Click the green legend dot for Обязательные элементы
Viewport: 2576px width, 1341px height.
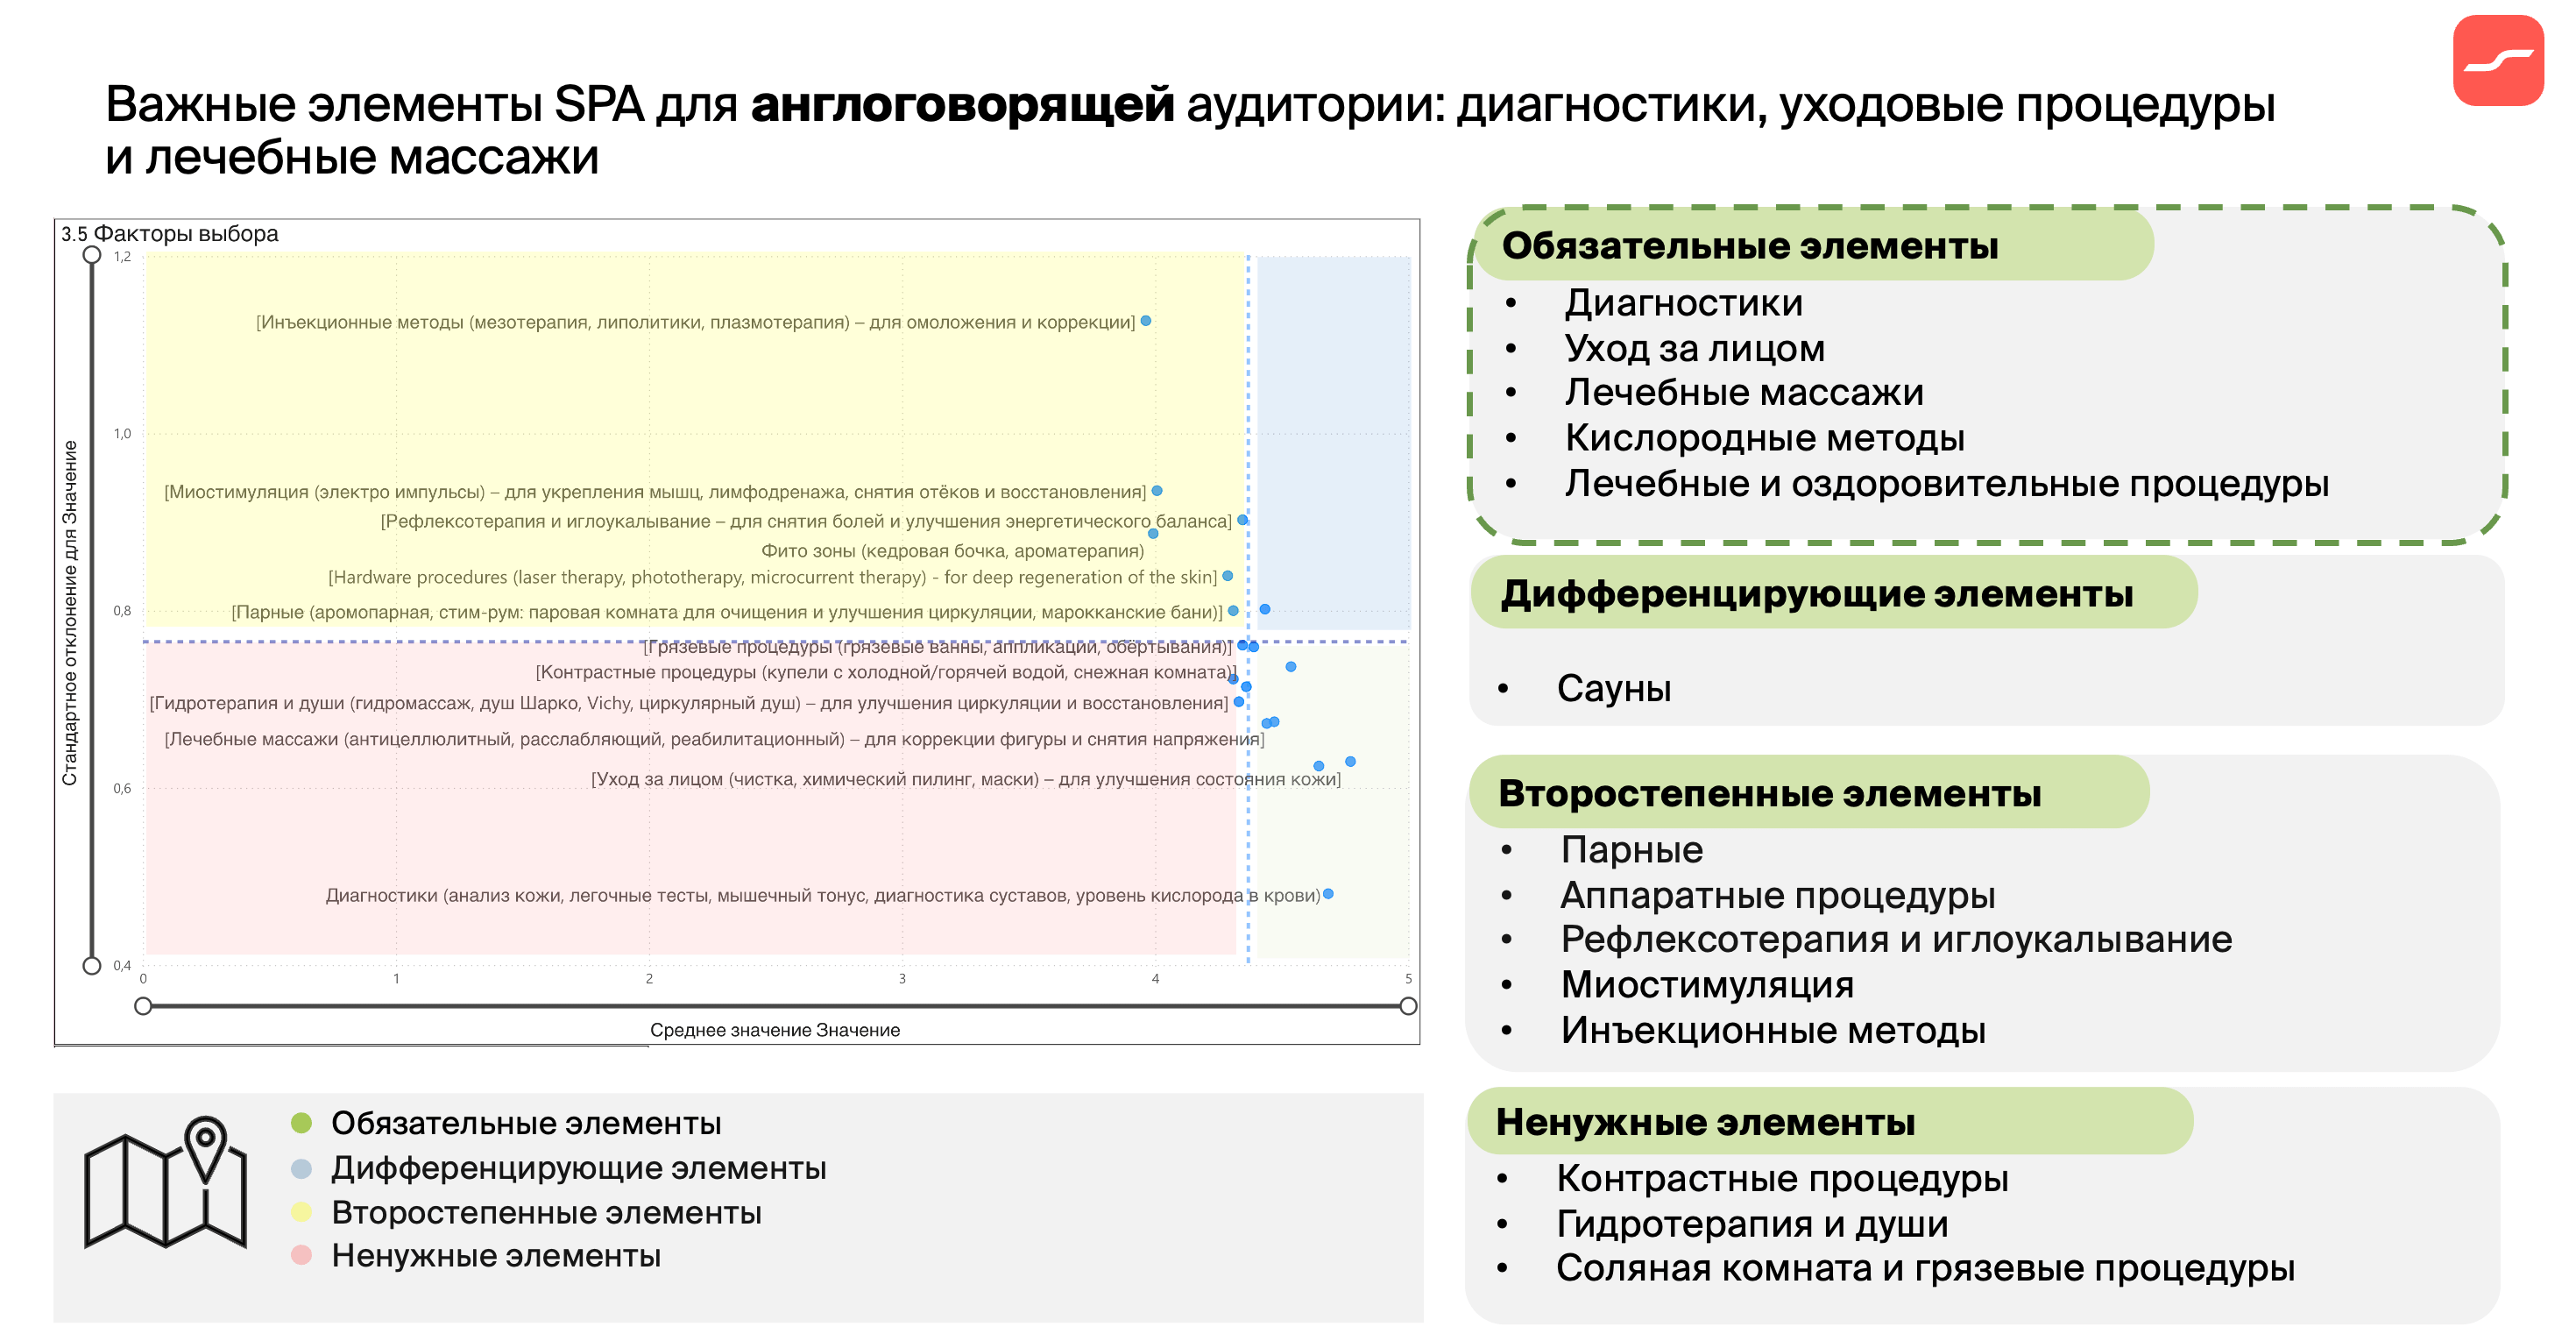point(301,1122)
